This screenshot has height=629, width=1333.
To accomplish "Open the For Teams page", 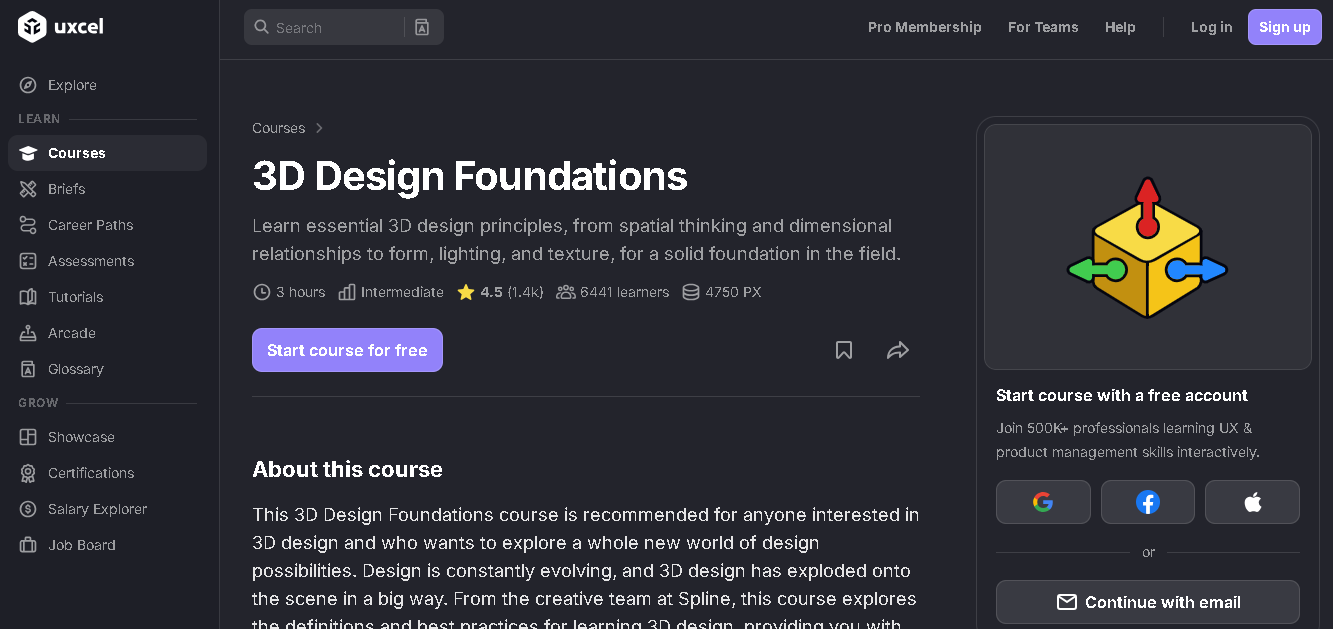I will pyautogui.click(x=1043, y=27).
